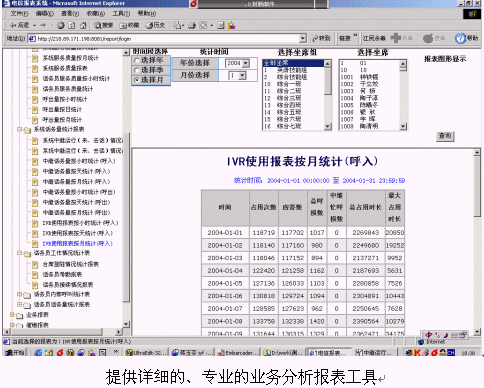The height and width of the screenshot is (388, 484).
Task: Click the Windows Start button
Action: tap(14, 352)
